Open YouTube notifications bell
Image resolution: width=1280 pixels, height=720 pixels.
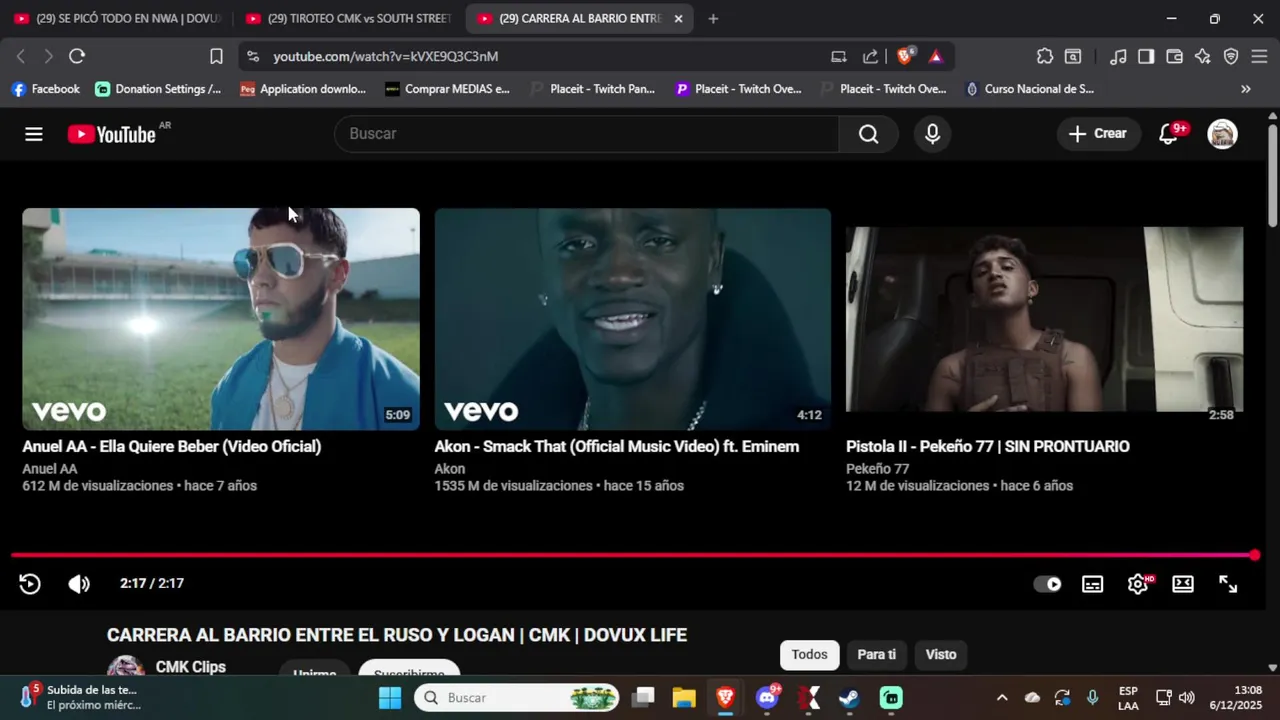[x=1168, y=134]
